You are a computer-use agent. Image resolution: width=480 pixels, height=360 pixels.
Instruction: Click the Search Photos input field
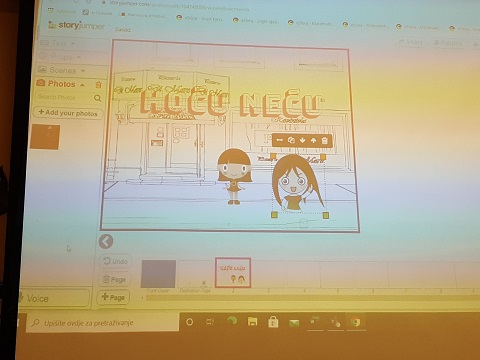pyautogui.click(x=64, y=98)
